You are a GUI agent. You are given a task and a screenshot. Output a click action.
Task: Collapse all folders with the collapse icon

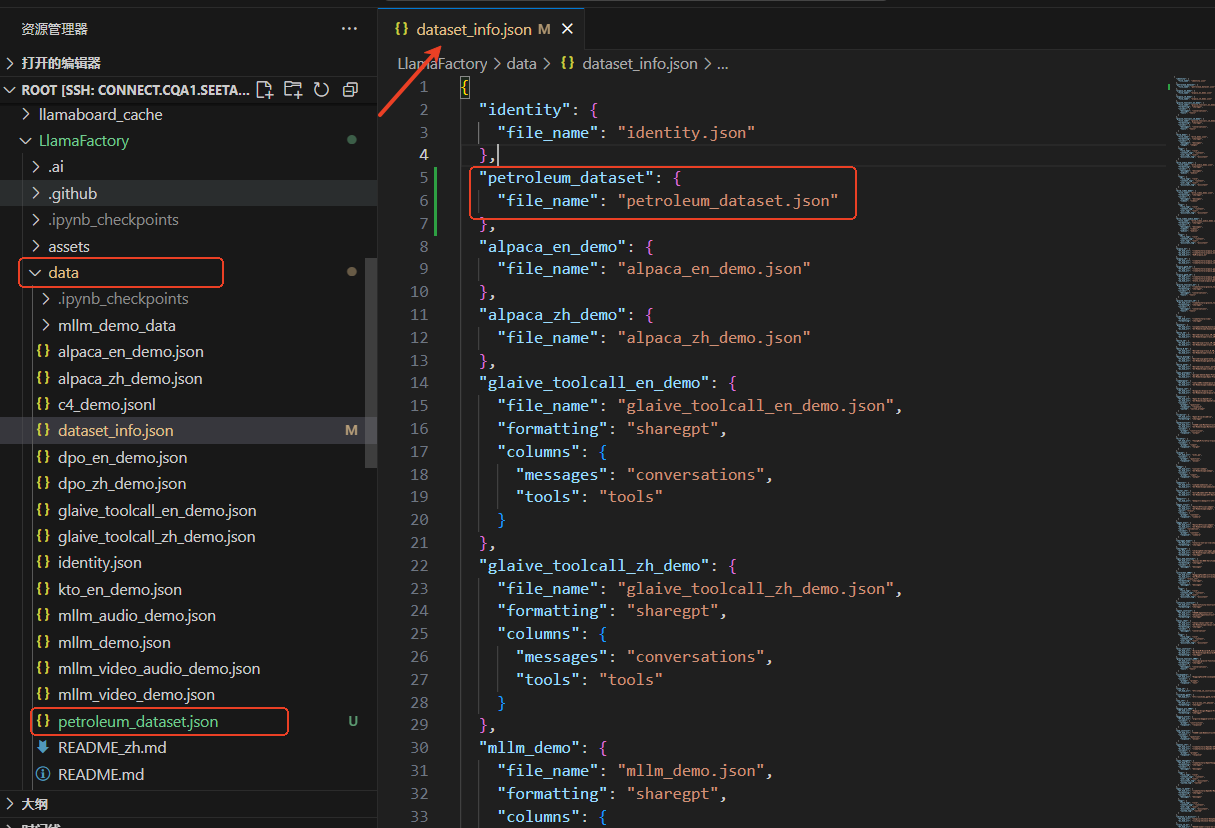tap(350, 90)
